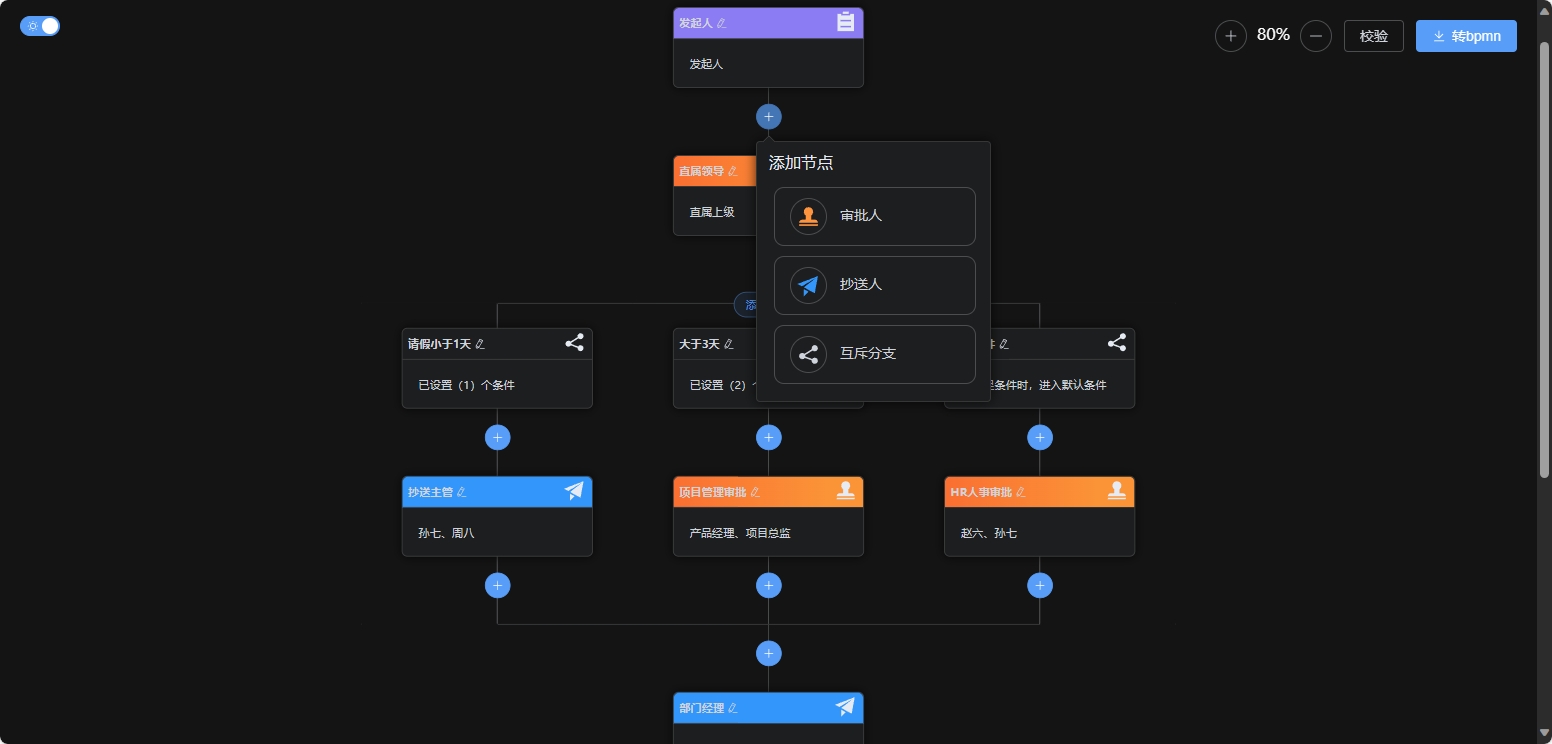Viewport: 1552px width, 744px height.
Task: Click the 转bpmn export button
Action: (x=1465, y=36)
